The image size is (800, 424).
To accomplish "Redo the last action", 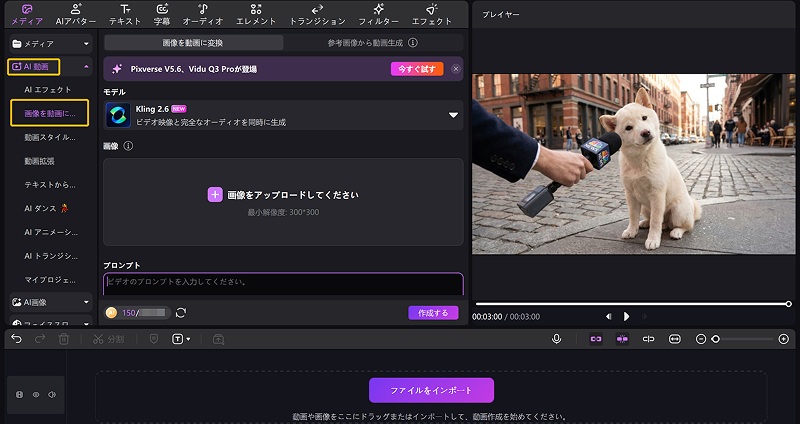I will click(x=40, y=339).
